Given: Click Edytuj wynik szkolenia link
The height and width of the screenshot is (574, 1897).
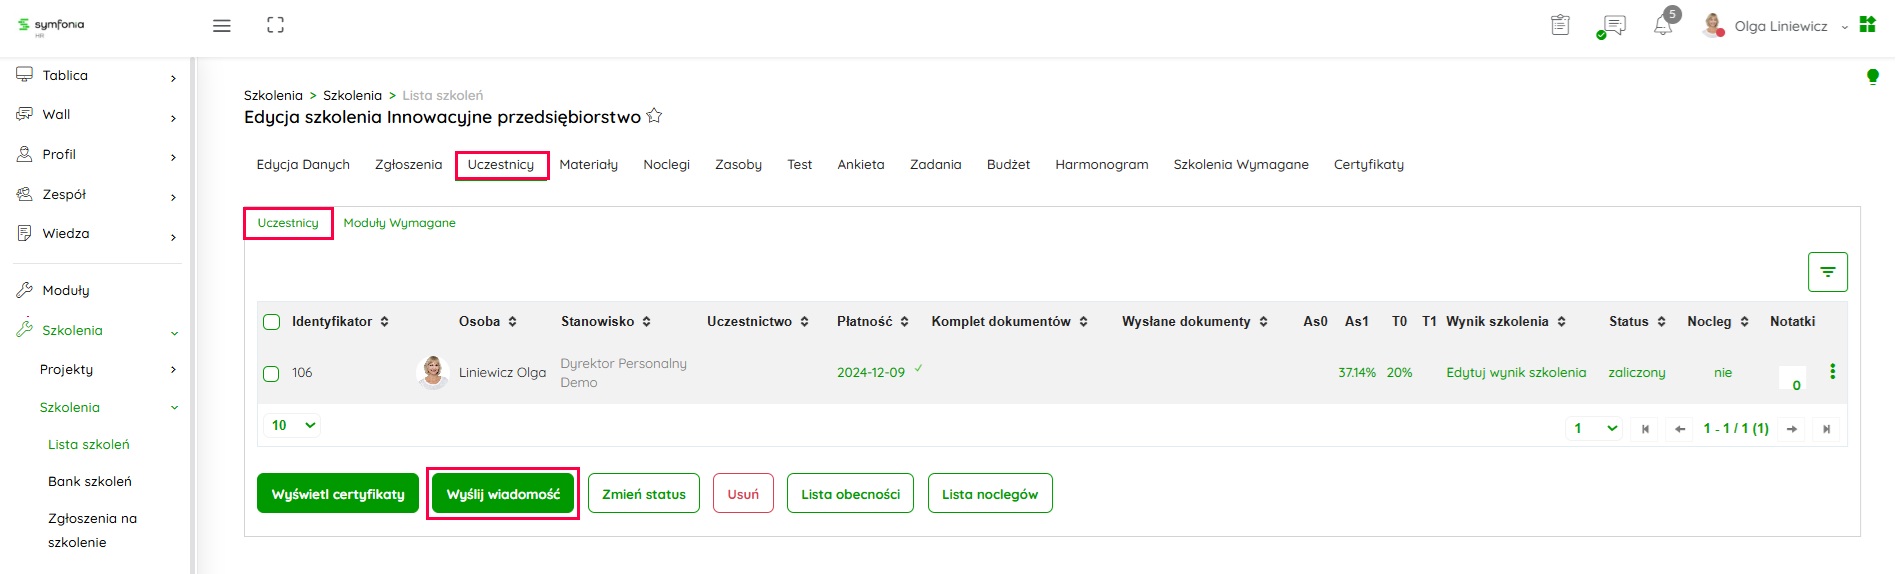Looking at the screenshot, I should (x=1516, y=373).
